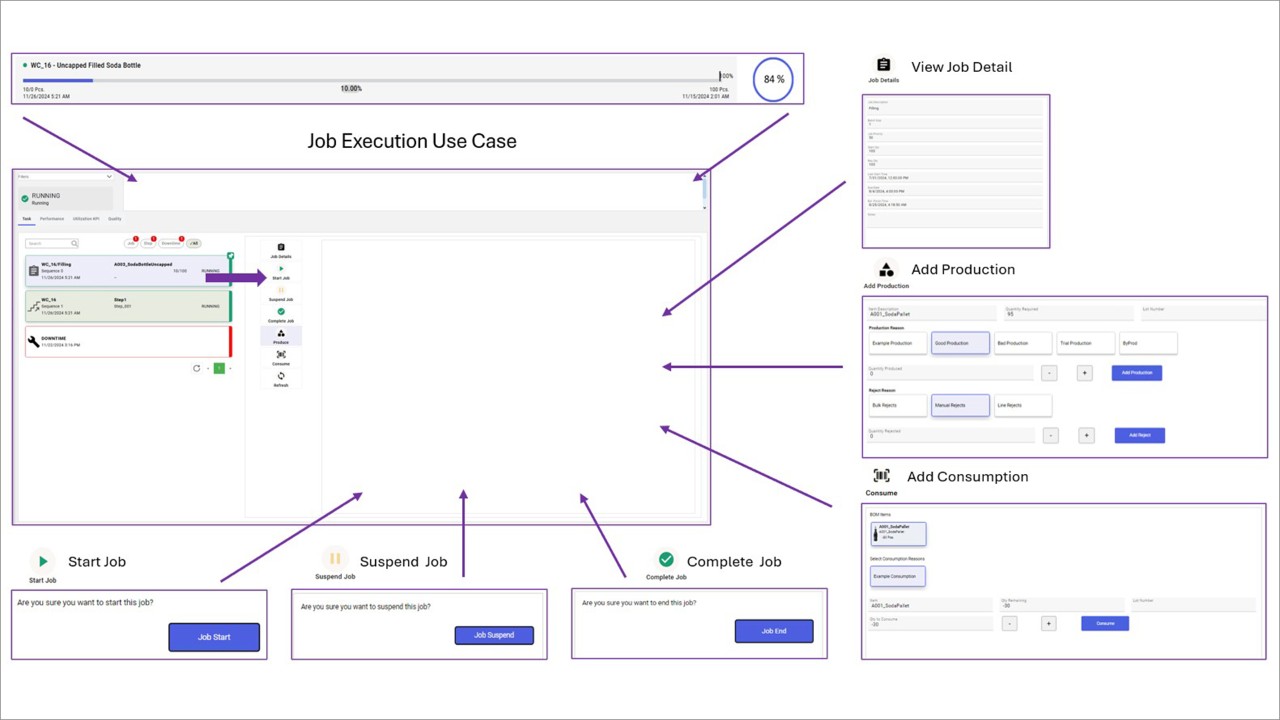Click the reload icon below the task list
The height and width of the screenshot is (720, 1280).
click(198, 368)
